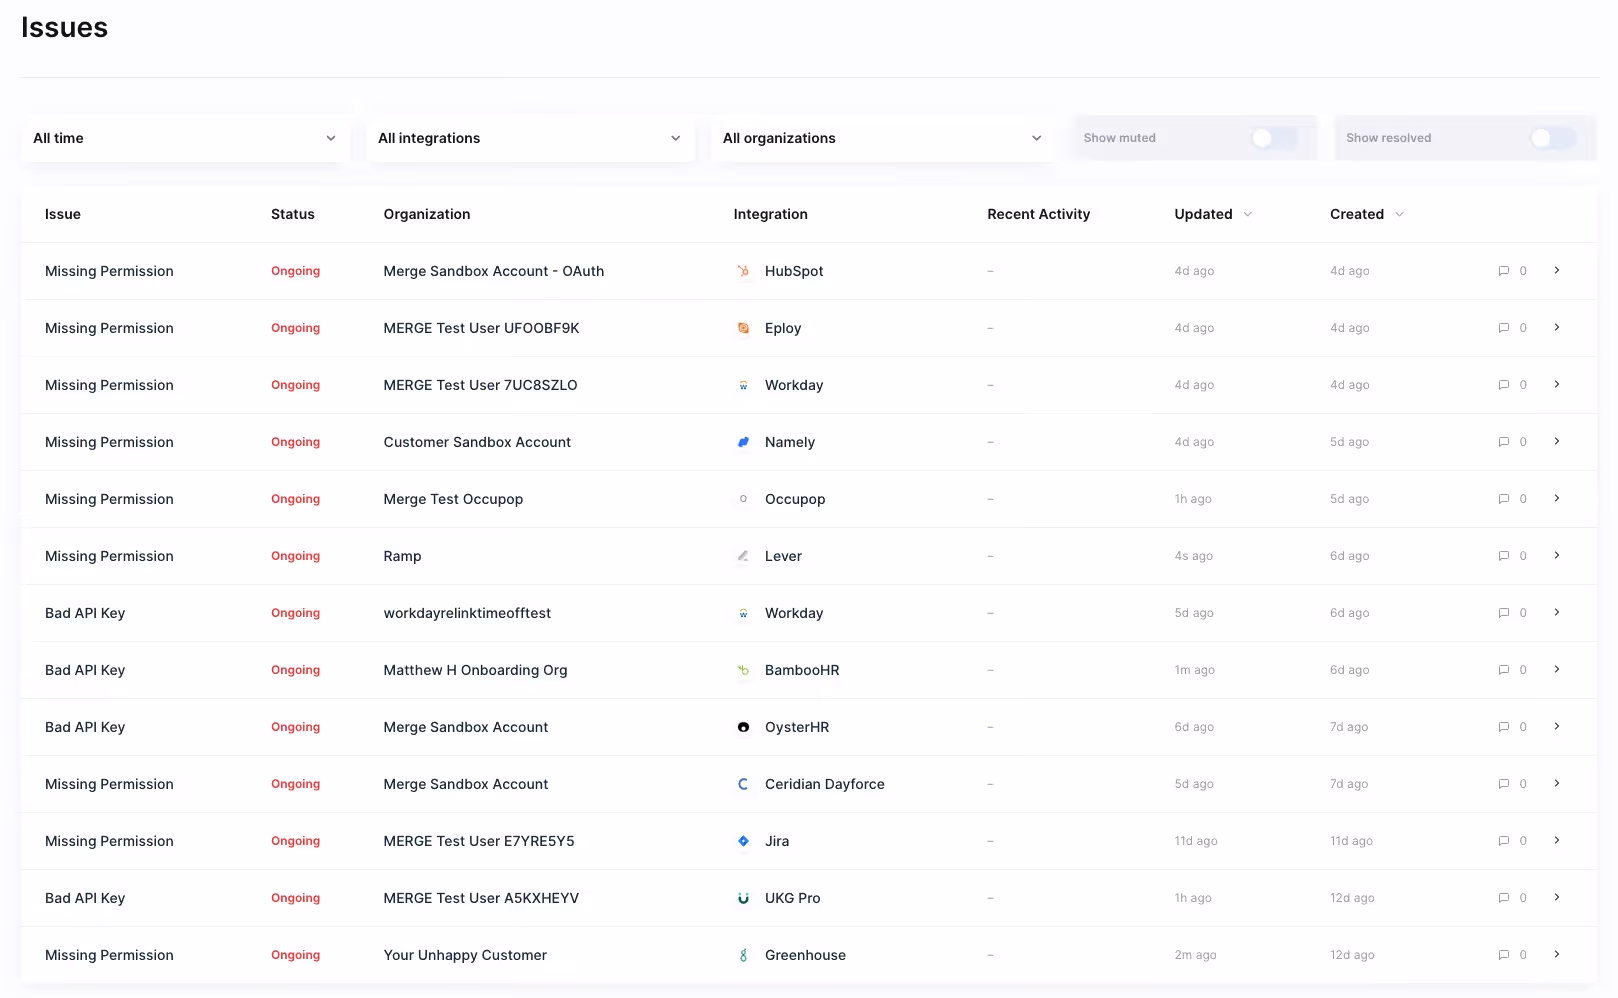
Task: Click the Issue column header
Action: coord(63,214)
